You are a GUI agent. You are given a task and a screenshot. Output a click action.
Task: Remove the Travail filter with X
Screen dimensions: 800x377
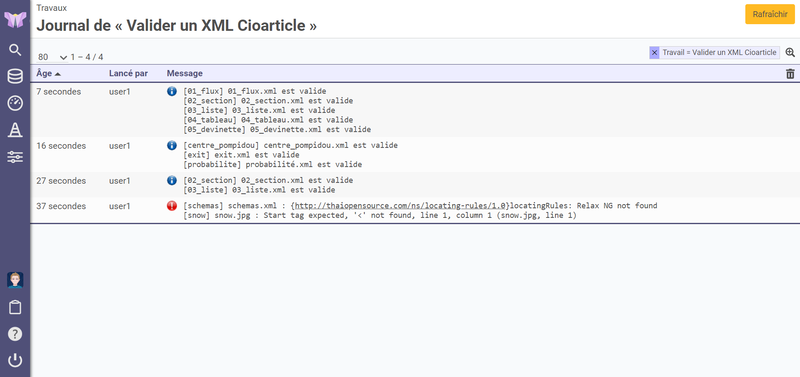coord(655,53)
